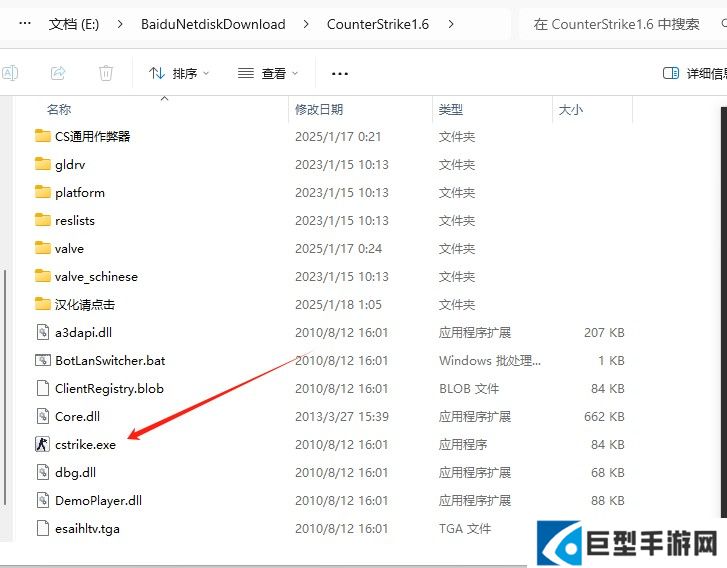Screen dimensions: 727x568
Task: Expand chevron after 文档 (E:) in the address bar
Action: click(x=120, y=24)
